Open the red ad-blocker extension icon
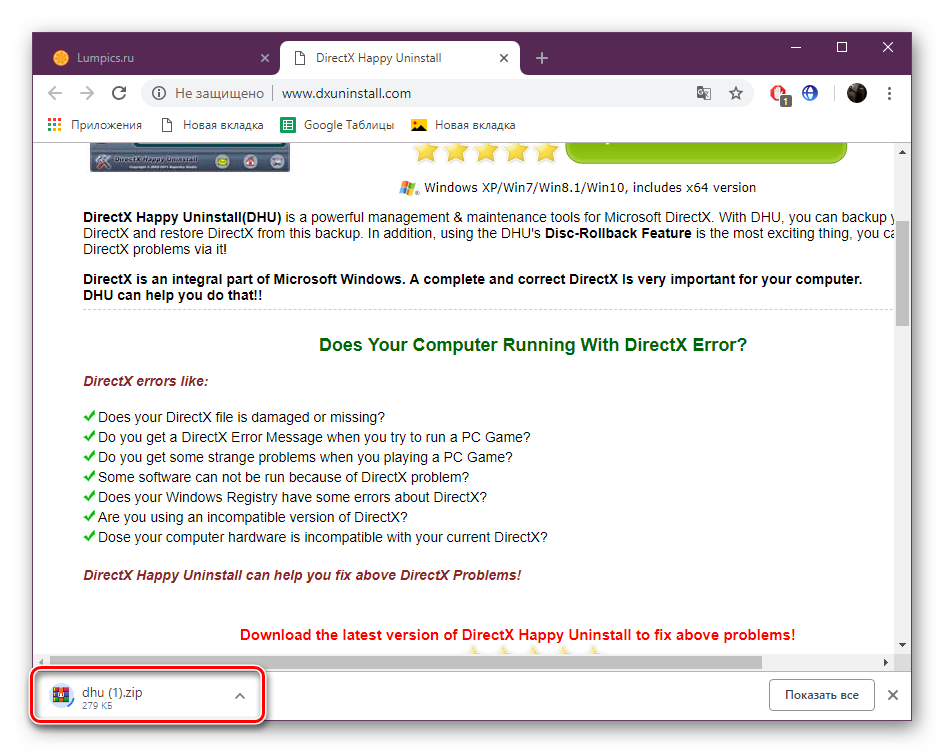 778,93
